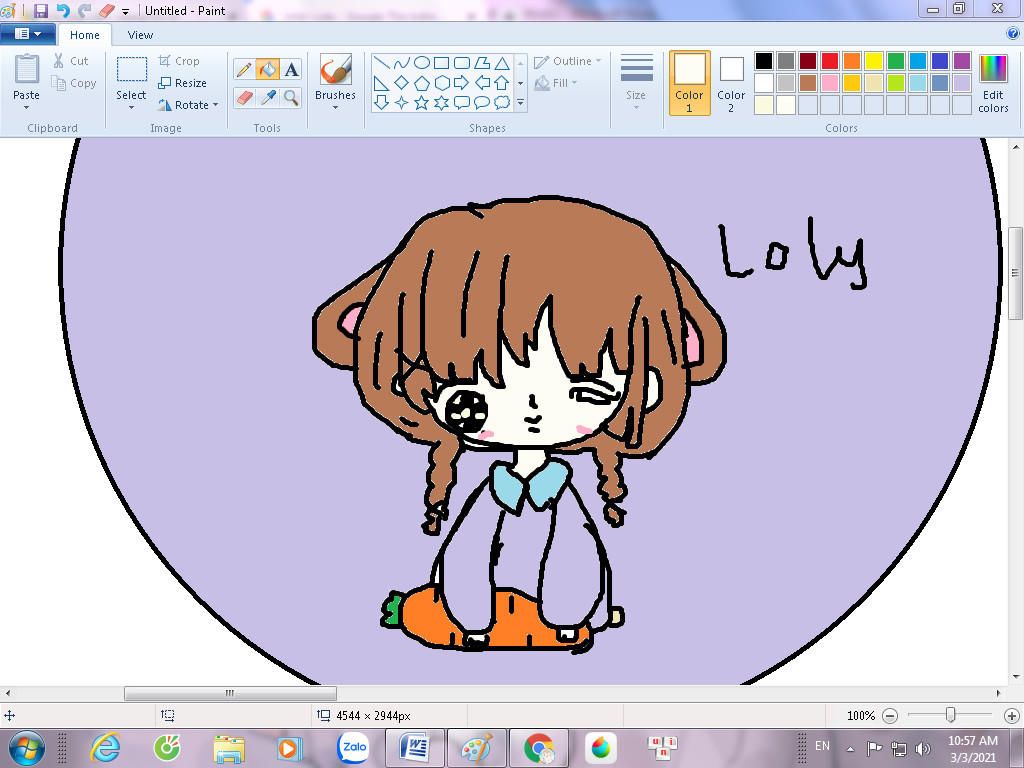Choose the Line shape
1024x768 pixels.
(x=382, y=63)
